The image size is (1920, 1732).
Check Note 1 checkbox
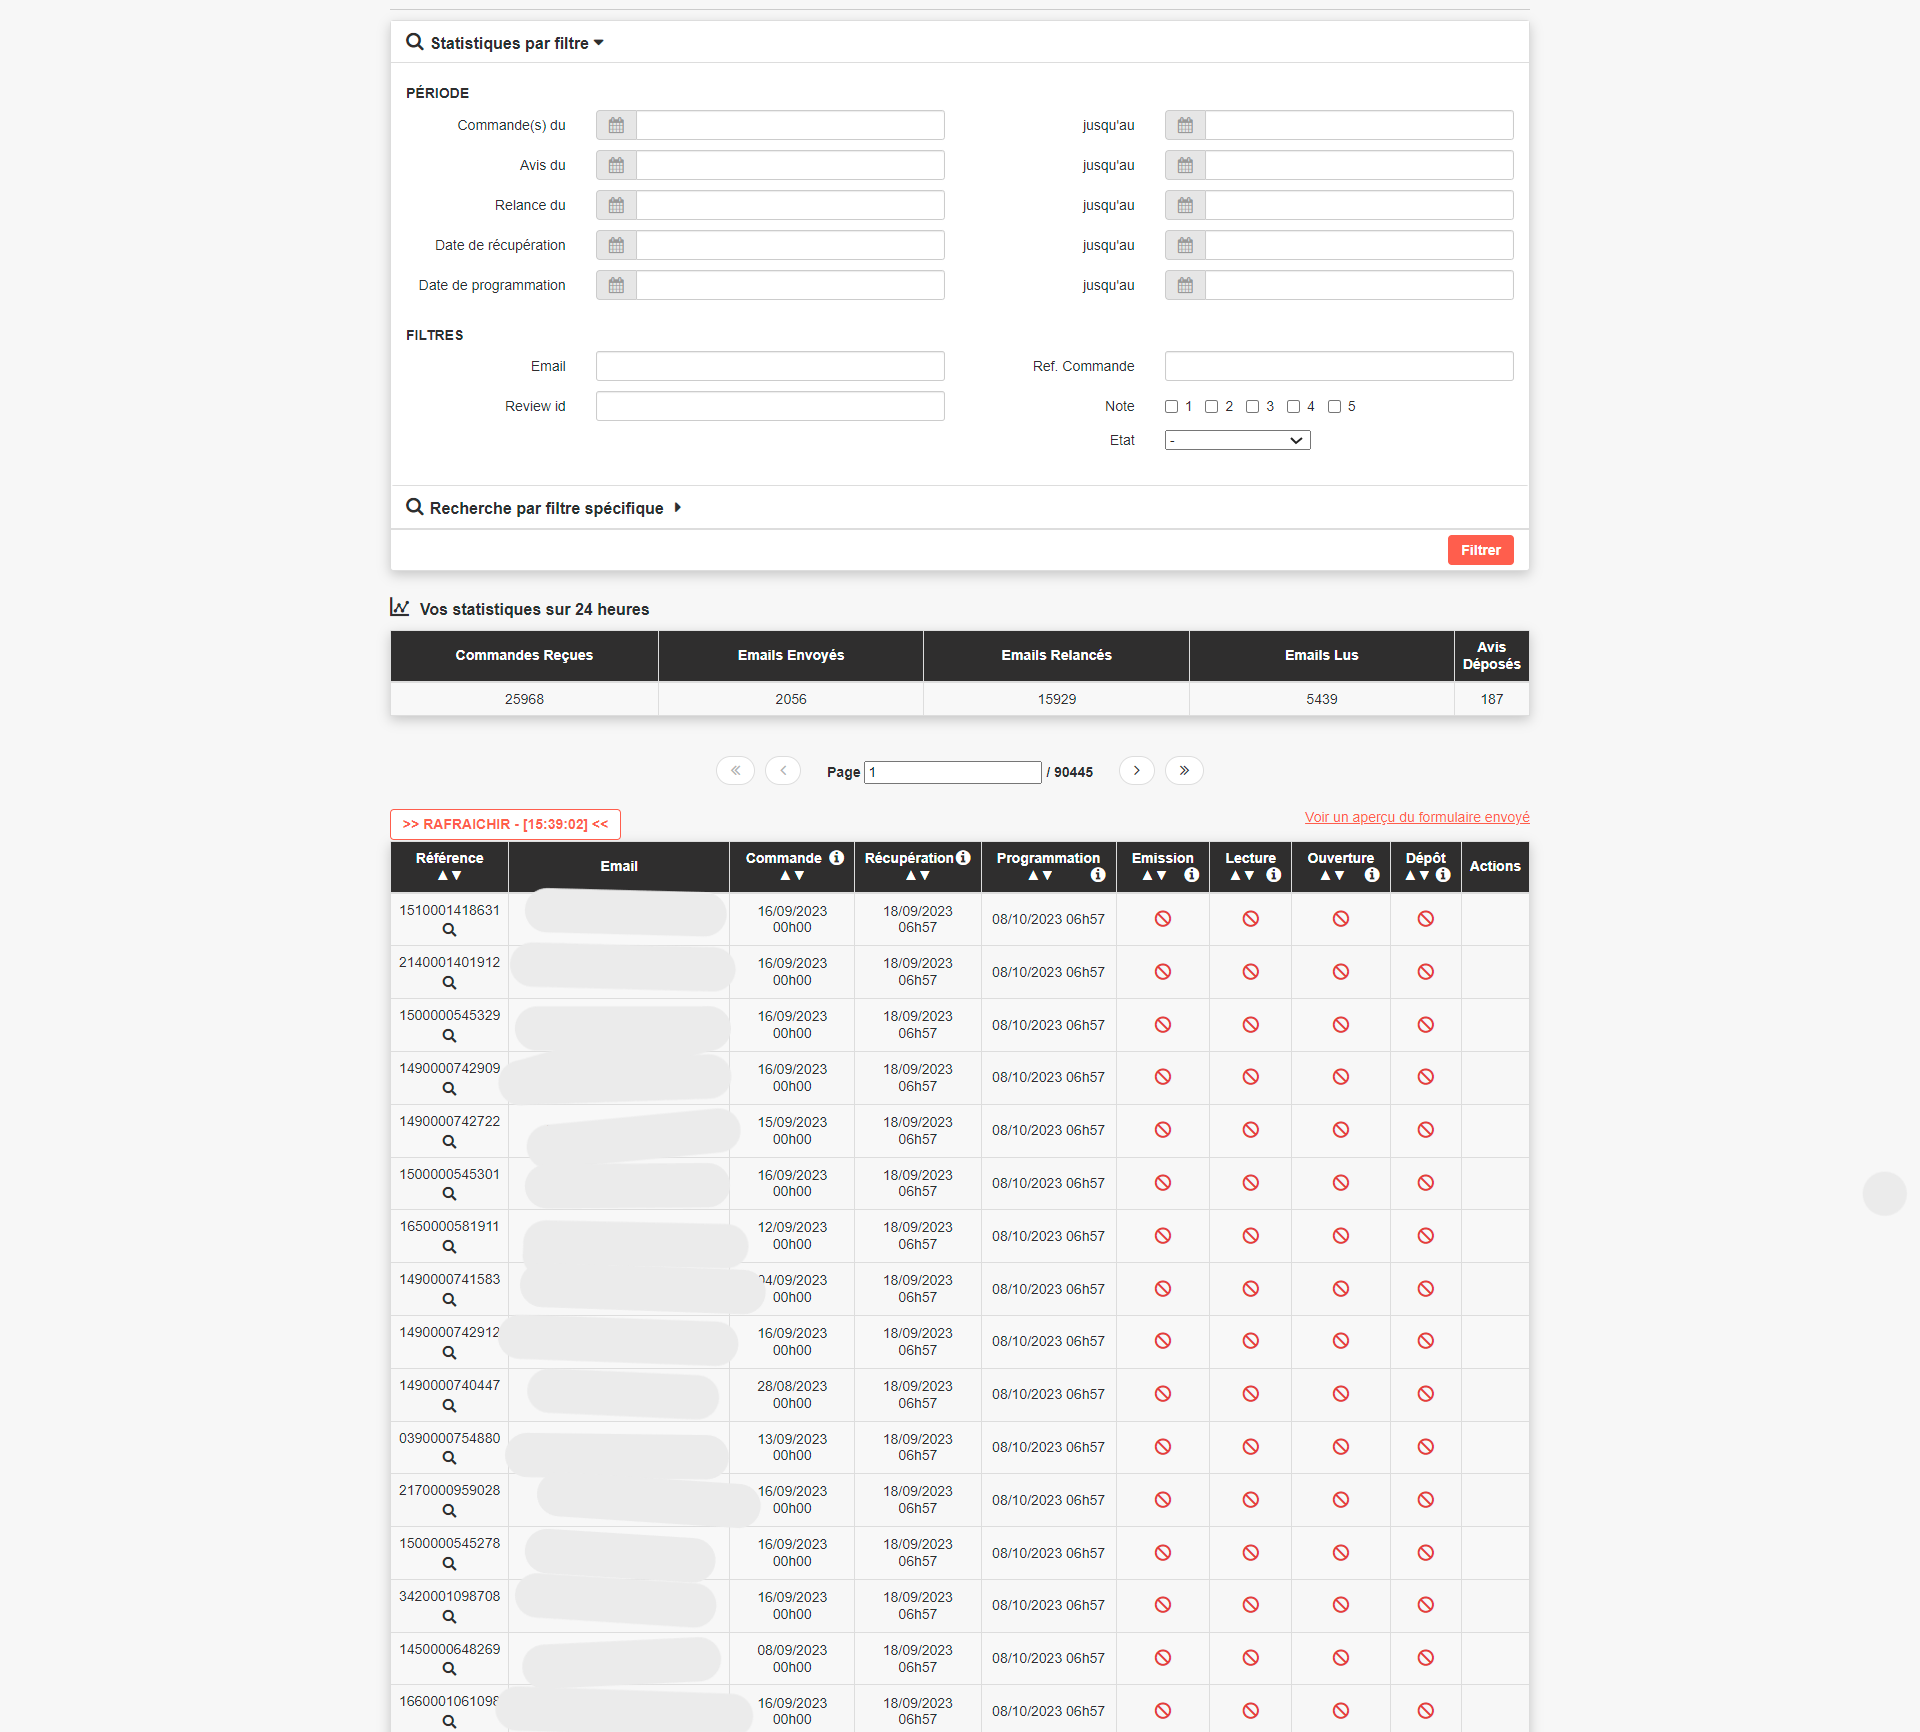(x=1171, y=407)
